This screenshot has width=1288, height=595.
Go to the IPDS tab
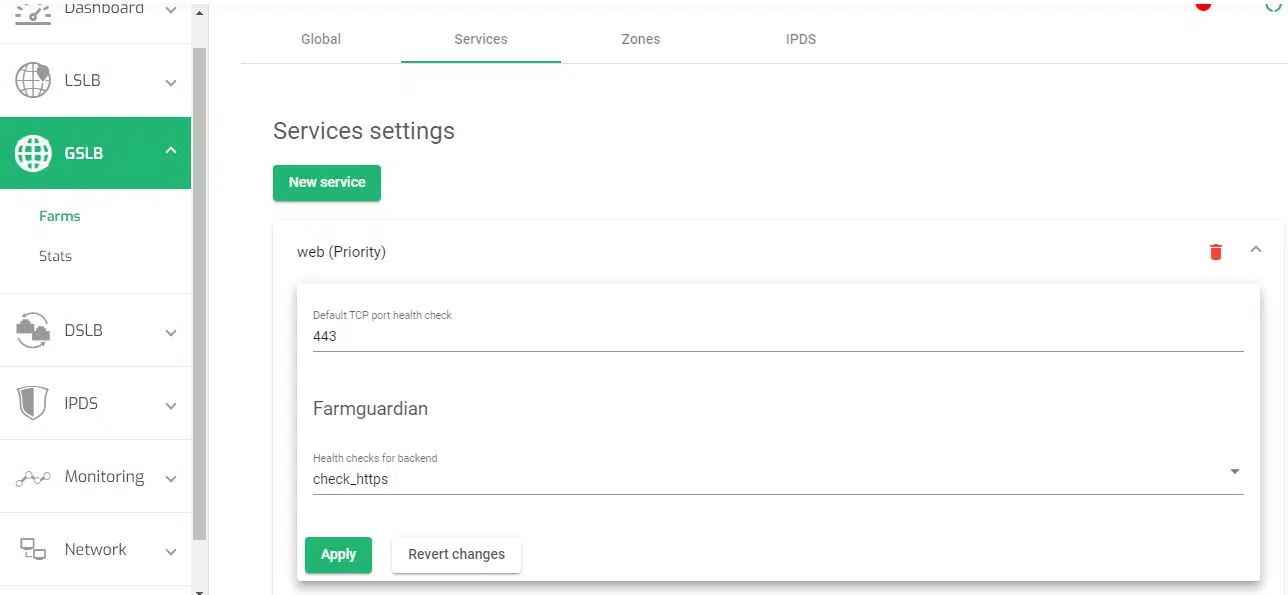pyautogui.click(x=800, y=39)
